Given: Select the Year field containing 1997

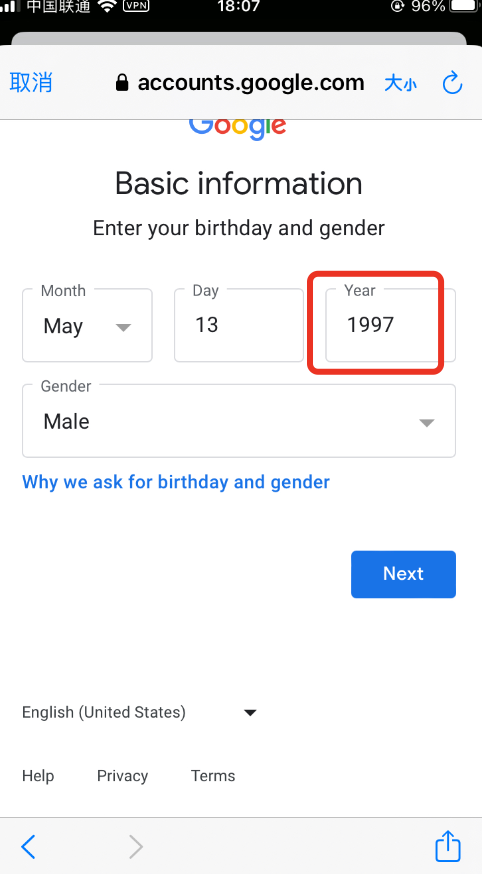Looking at the screenshot, I should [x=390, y=325].
